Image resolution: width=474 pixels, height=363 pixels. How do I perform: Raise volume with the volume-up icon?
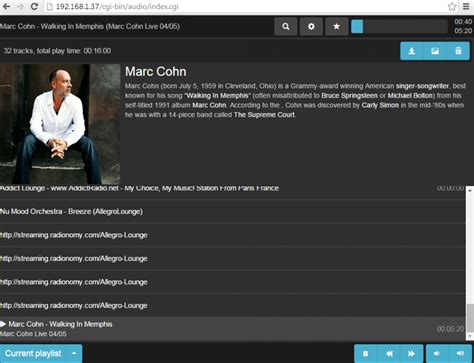point(460,354)
